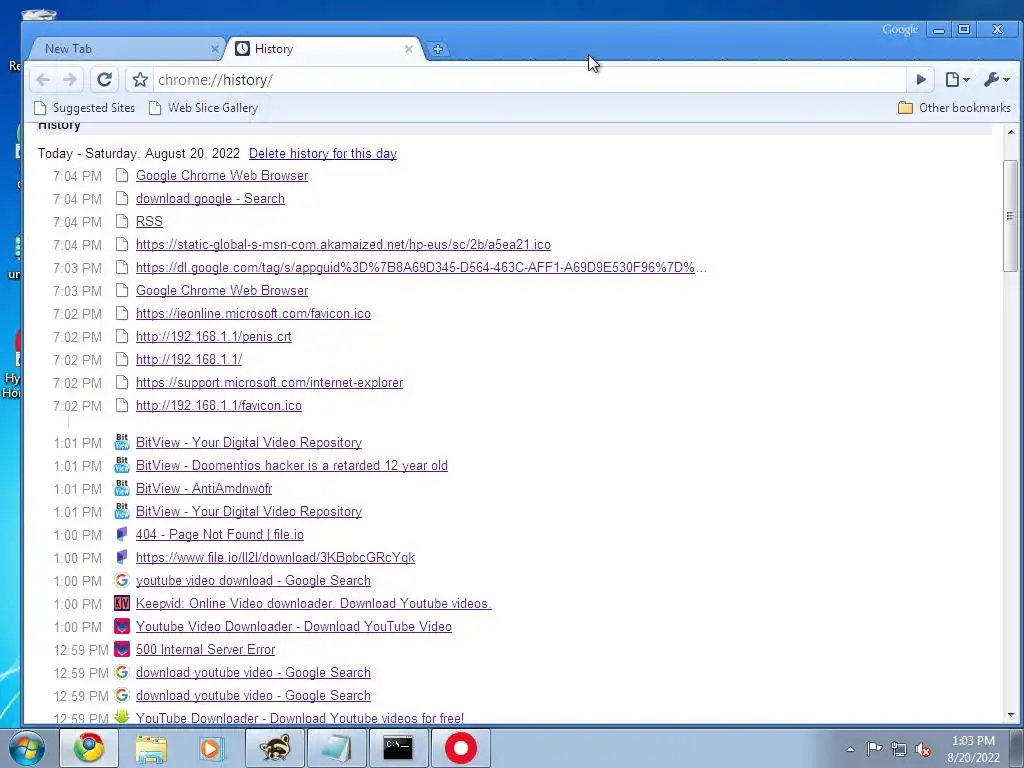Bookmark this page with the star icon
Viewport: 1024px width, 768px height.
click(140, 80)
